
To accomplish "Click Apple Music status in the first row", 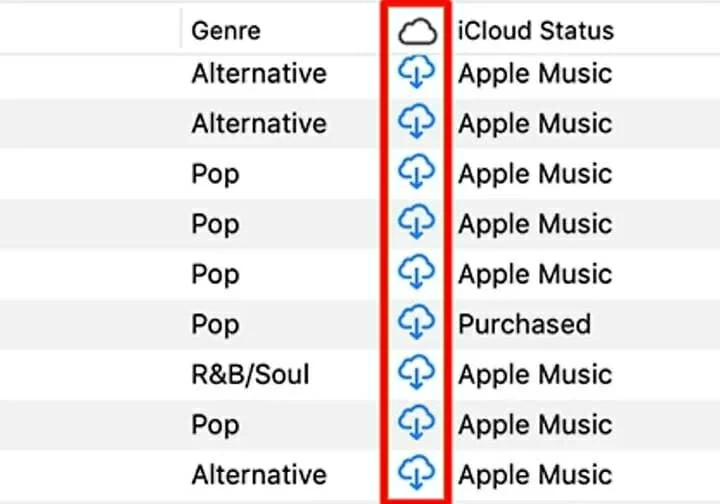I will [535, 74].
